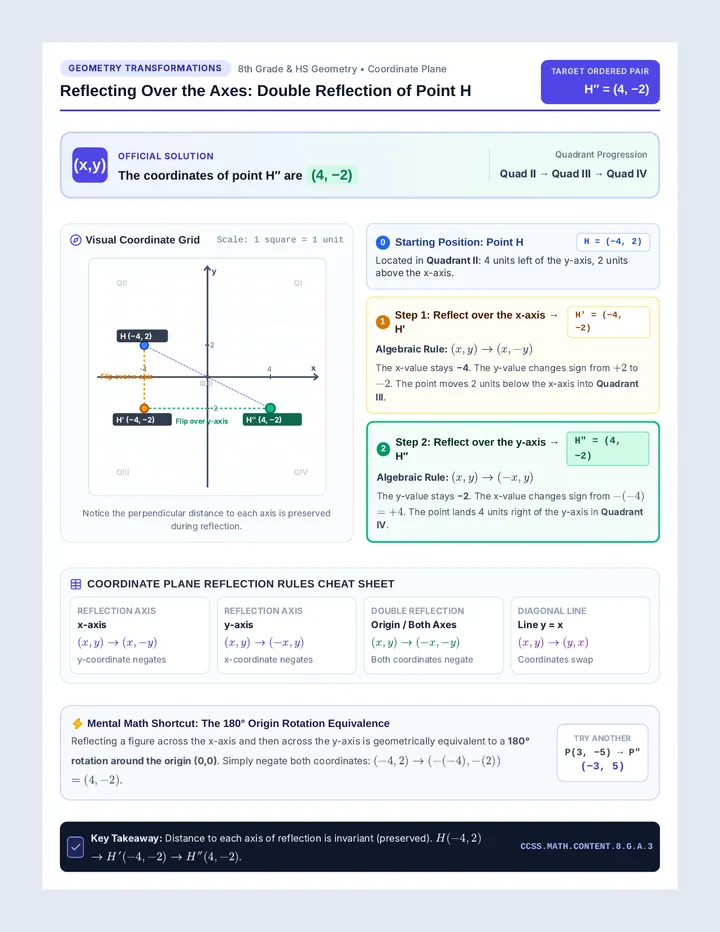Click the QIII quadrant label
This screenshot has height=932, width=720.
tap(123, 472)
